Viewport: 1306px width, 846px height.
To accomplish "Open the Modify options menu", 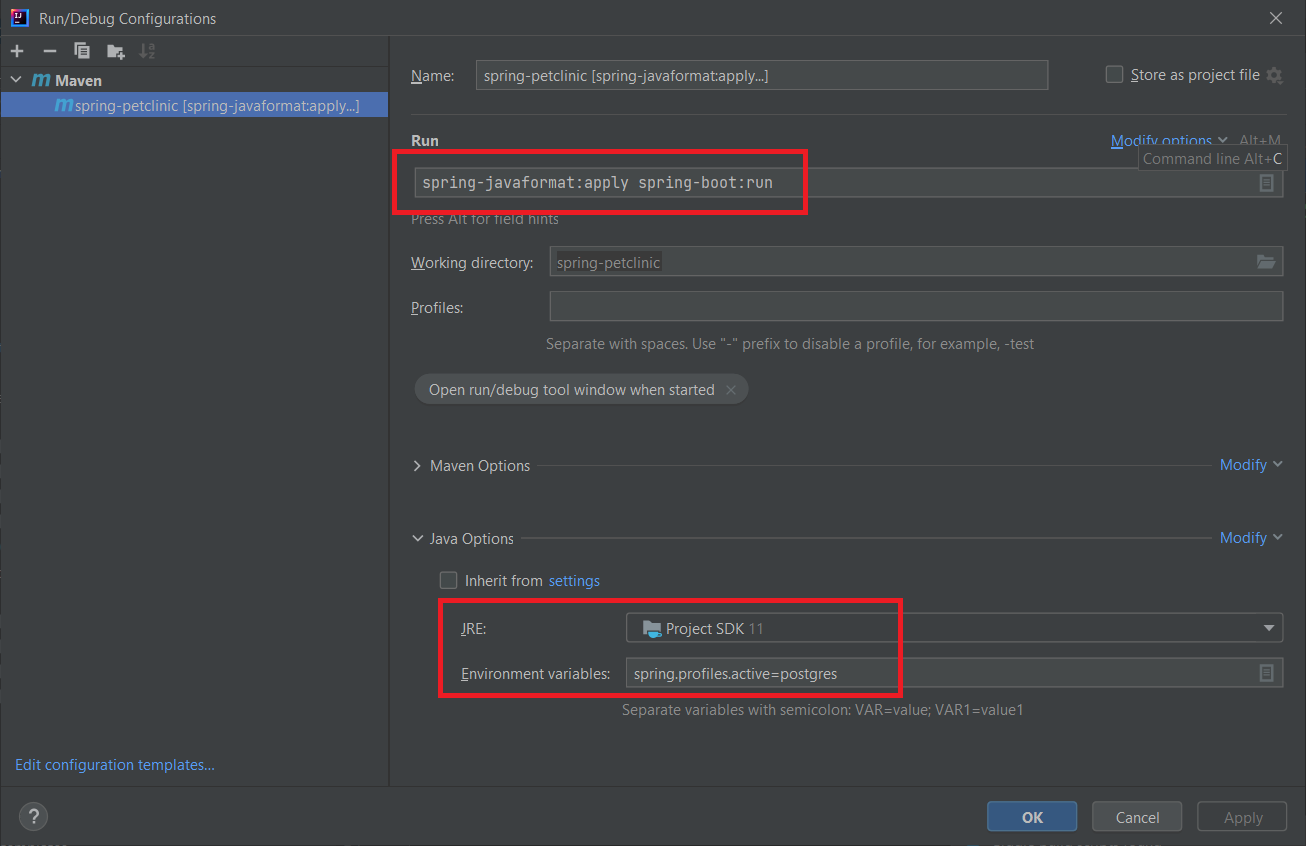I will click(x=1169, y=141).
